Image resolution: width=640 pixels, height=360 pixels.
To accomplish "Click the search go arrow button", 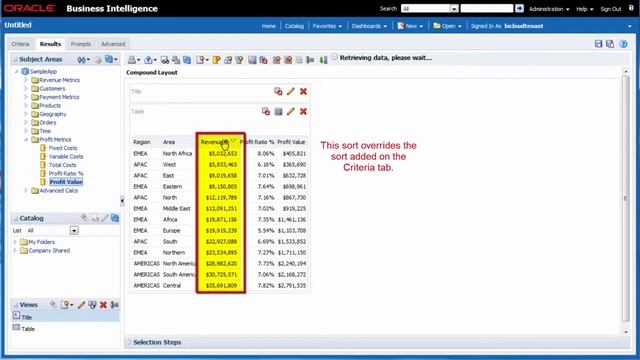I will pyautogui.click(x=519, y=9).
